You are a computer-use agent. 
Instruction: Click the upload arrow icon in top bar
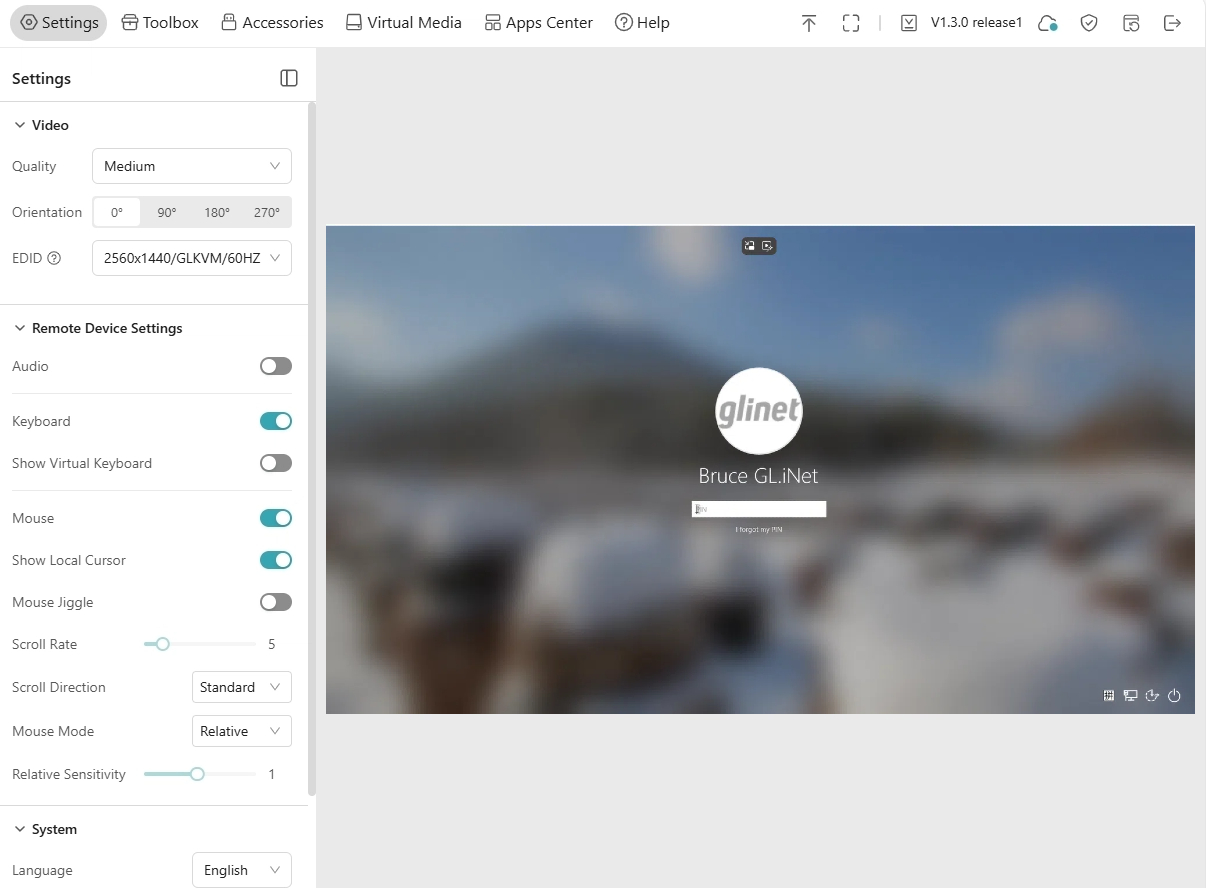point(809,23)
